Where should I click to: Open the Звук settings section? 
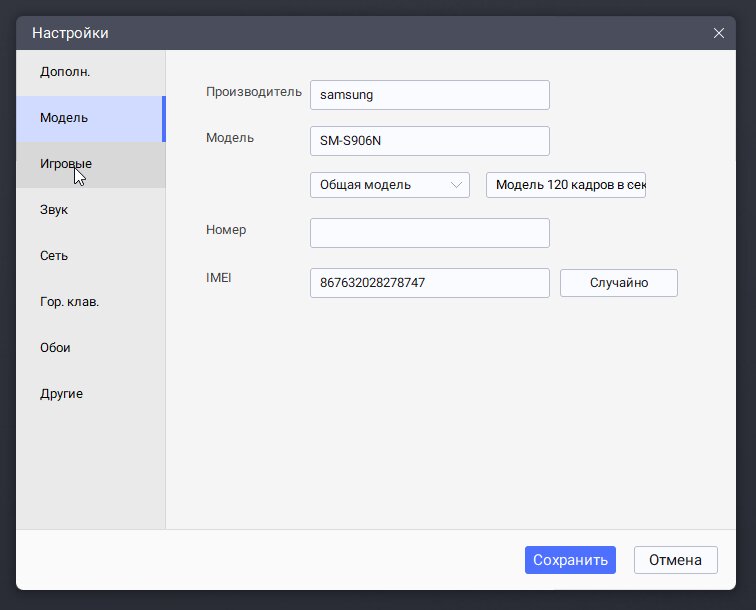point(91,210)
